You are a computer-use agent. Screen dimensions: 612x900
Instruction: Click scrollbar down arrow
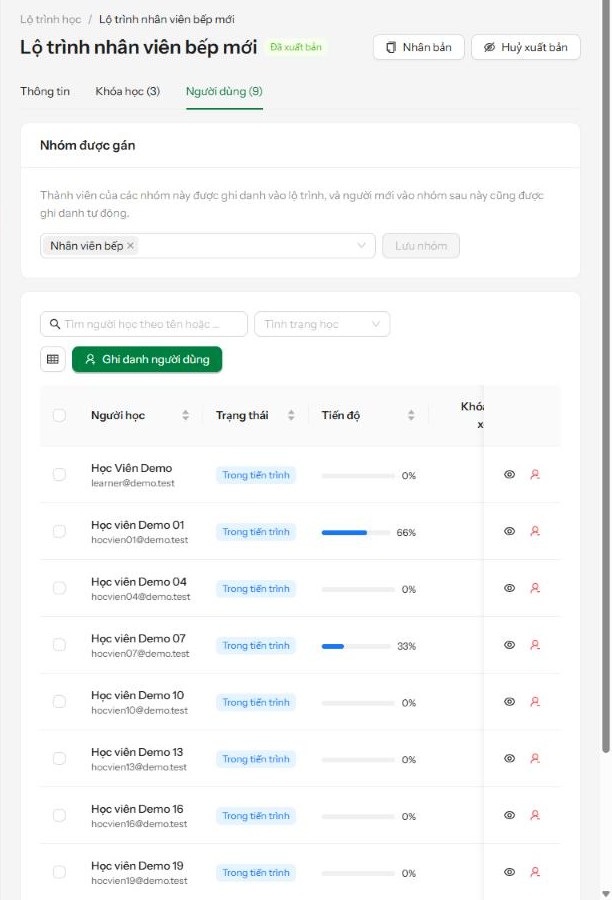606,894
